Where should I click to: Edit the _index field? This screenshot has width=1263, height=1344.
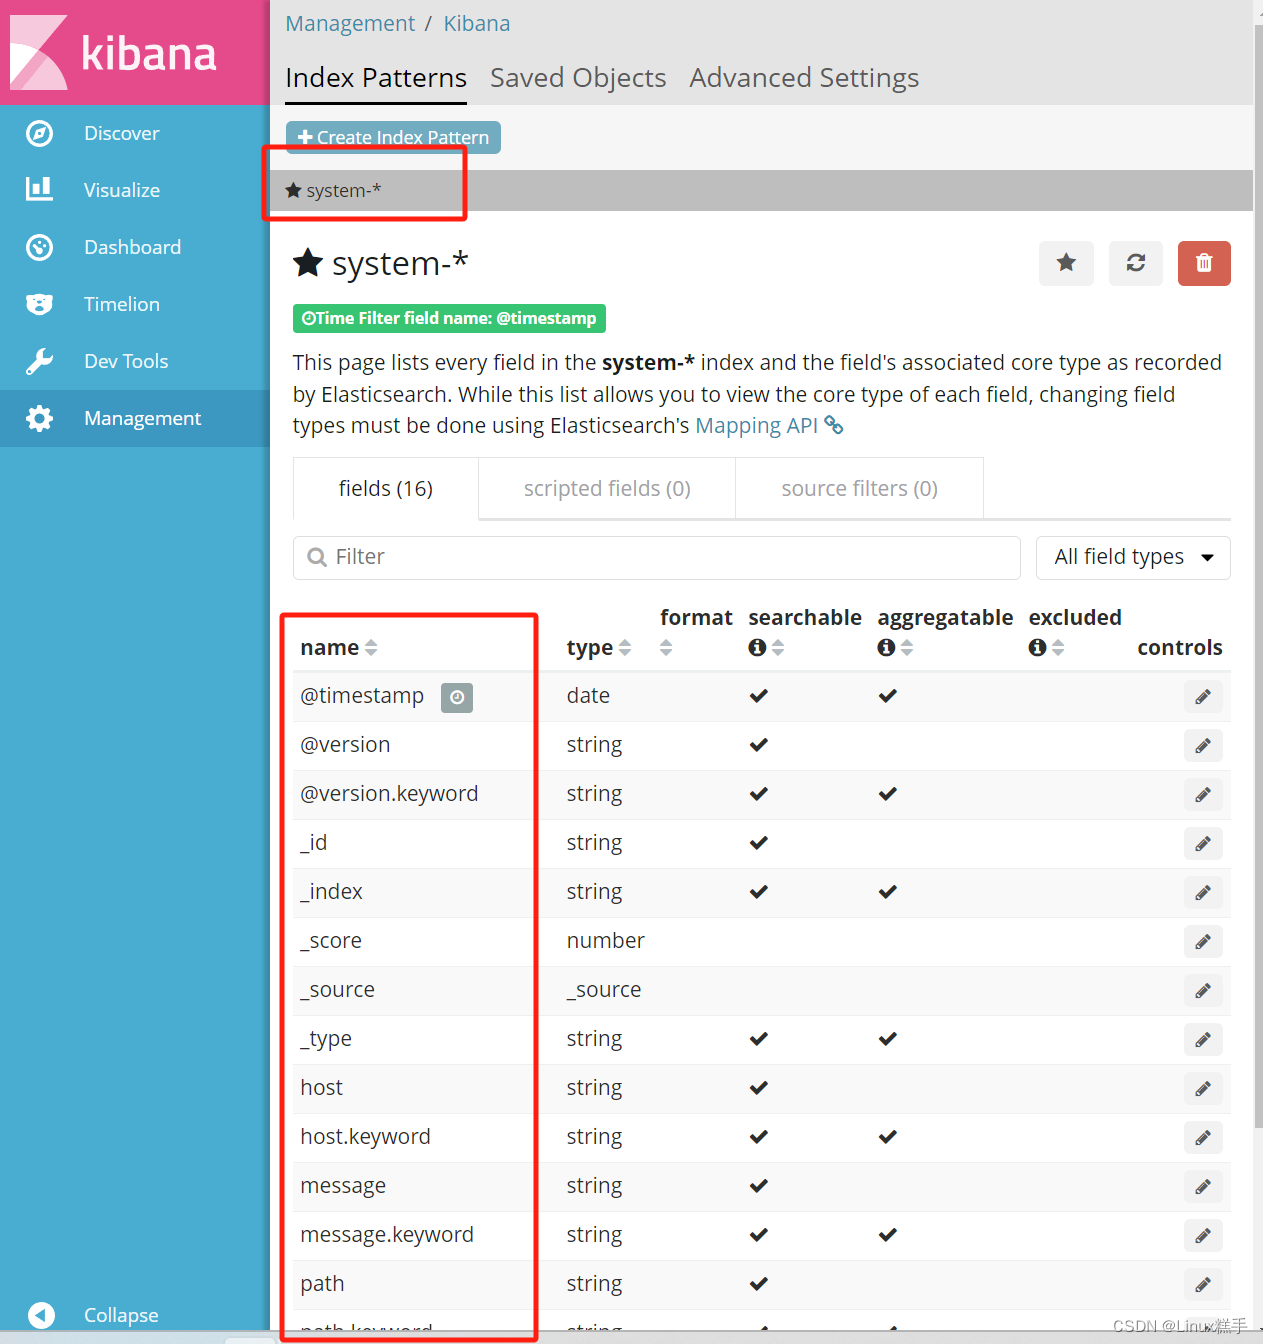pyautogui.click(x=1203, y=893)
